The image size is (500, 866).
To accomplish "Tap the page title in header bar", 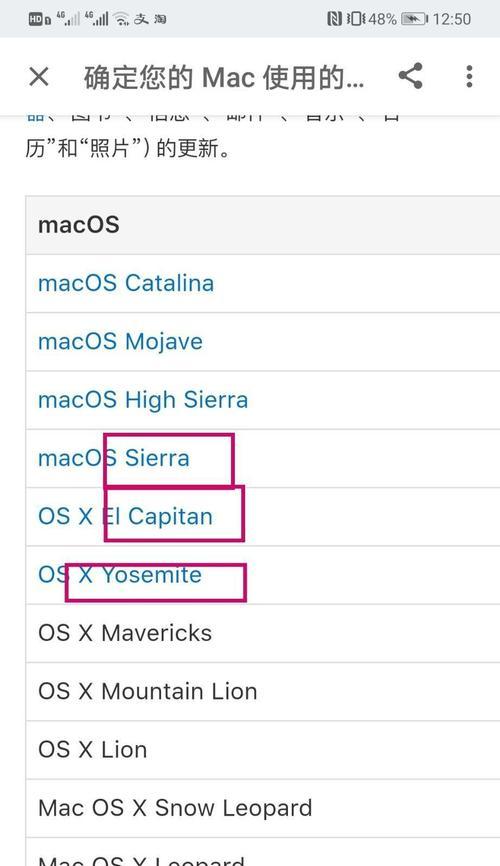I will [x=224, y=77].
